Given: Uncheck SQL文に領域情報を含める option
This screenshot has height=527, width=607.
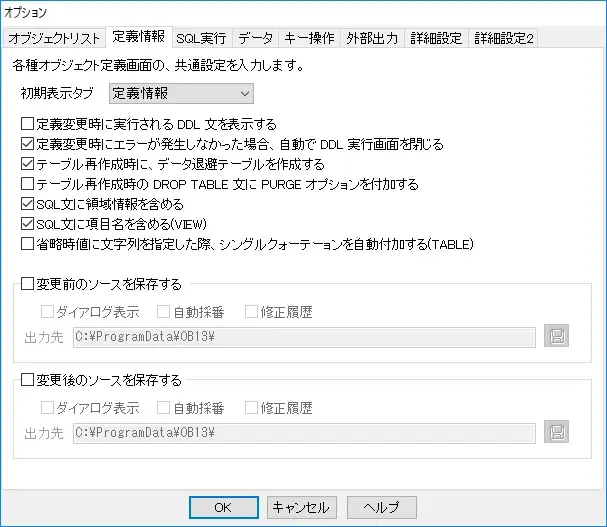Looking at the screenshot, I should click(28, 204).
